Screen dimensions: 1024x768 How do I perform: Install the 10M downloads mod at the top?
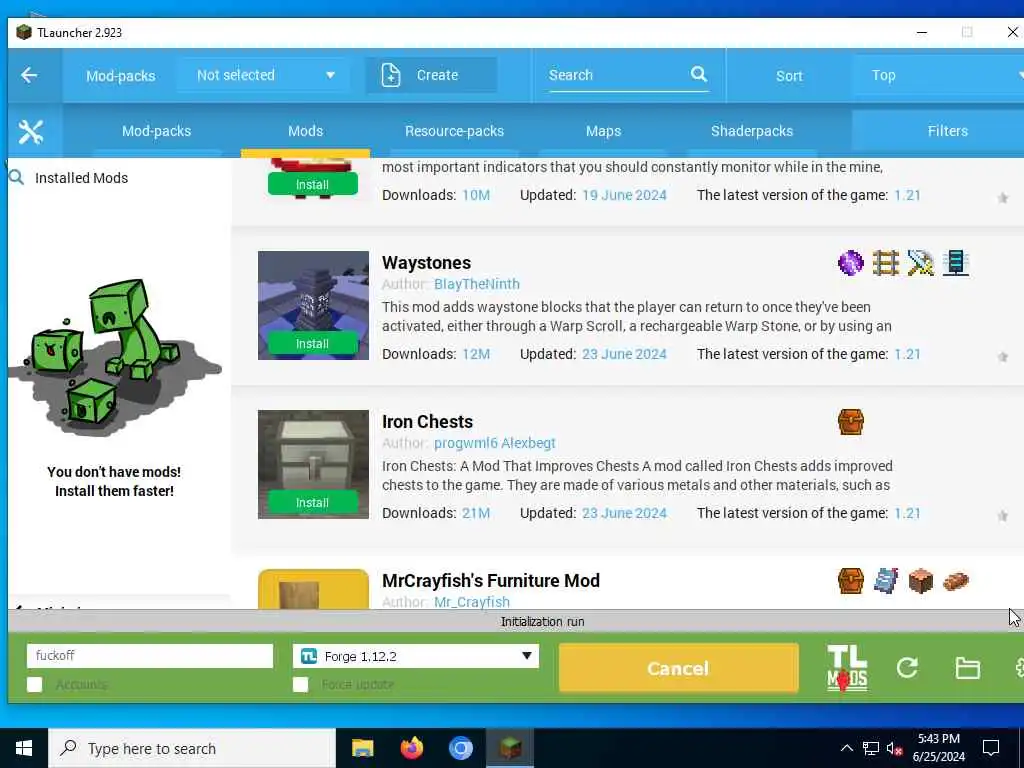[312, 184]
